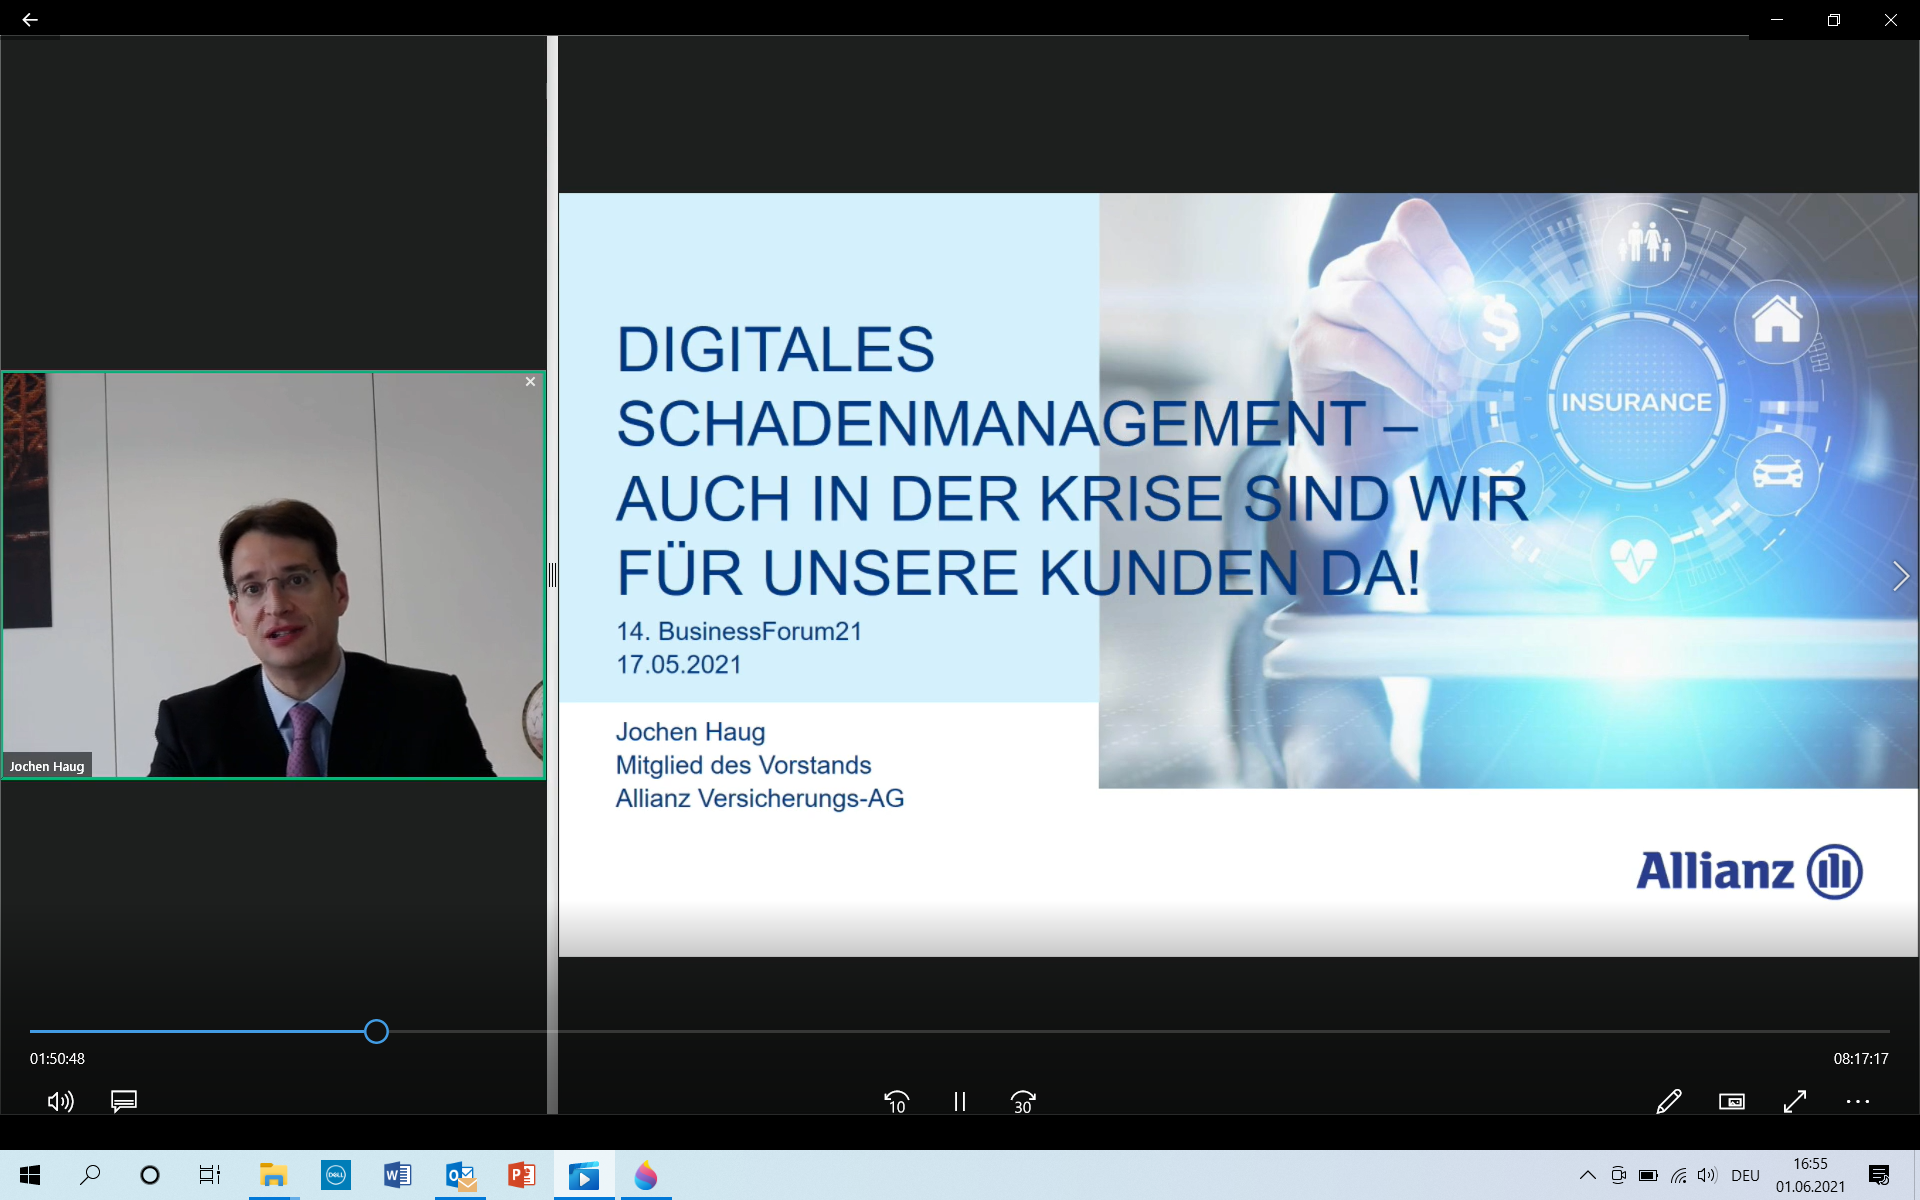Viewport: 1920px width, 1200px height.
Task: Open the volume control icon
Action: (x=60, y=1101)
